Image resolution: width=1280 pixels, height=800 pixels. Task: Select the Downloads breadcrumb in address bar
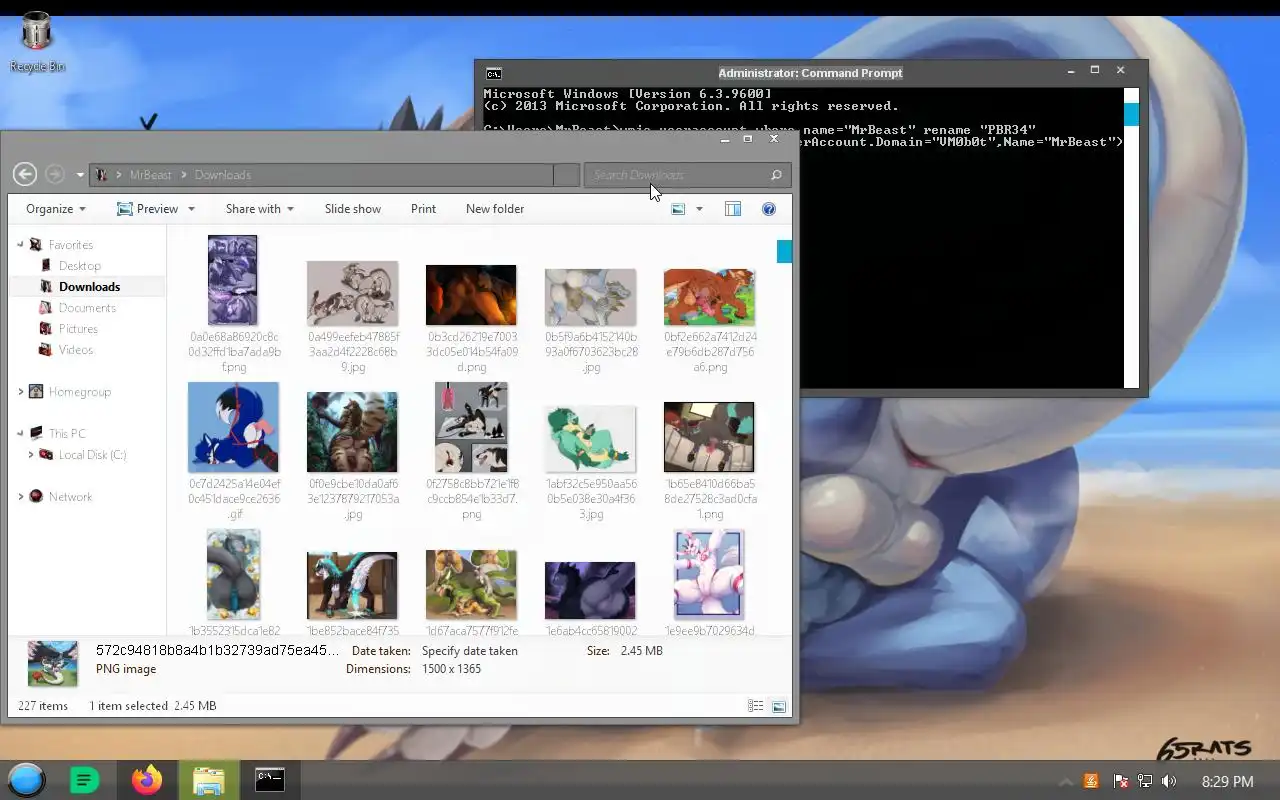point(222,175)
